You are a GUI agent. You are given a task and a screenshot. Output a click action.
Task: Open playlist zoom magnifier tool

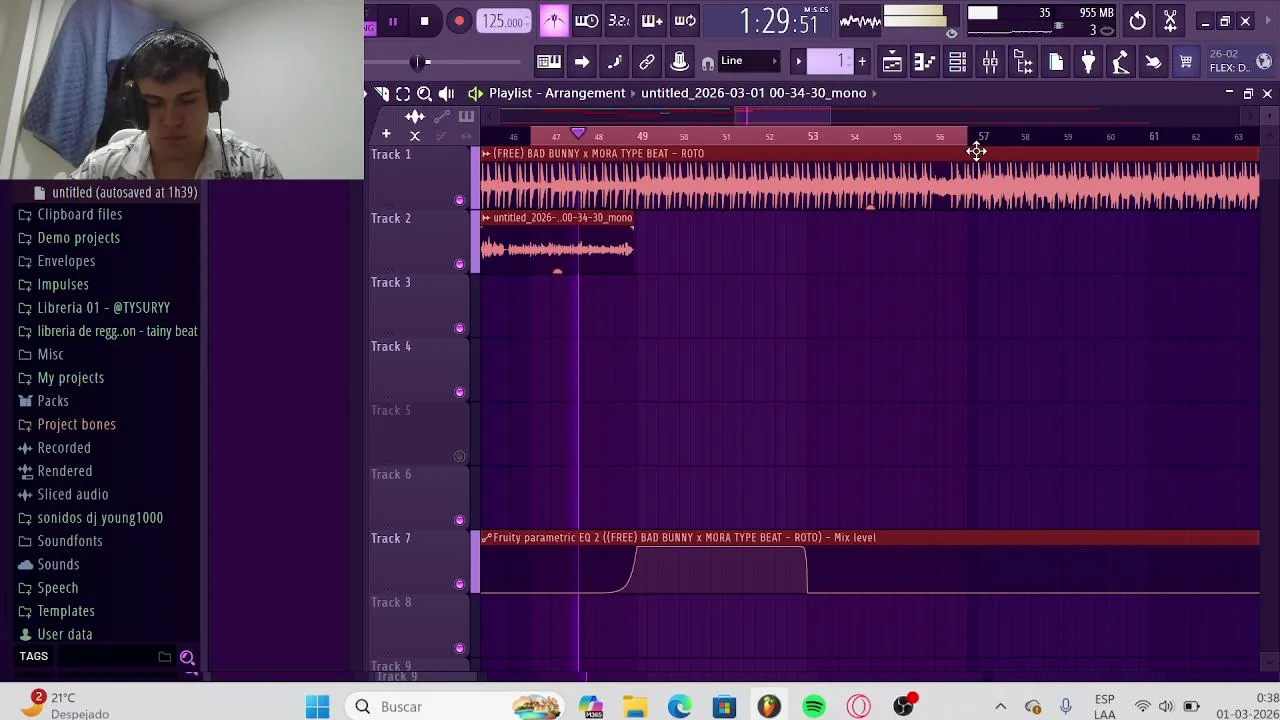click(x=425, y=93)
